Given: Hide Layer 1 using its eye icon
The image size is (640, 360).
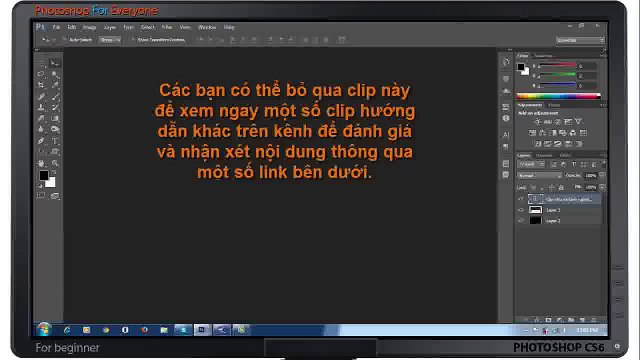Looking at the screenshot, I should point(521,210).
